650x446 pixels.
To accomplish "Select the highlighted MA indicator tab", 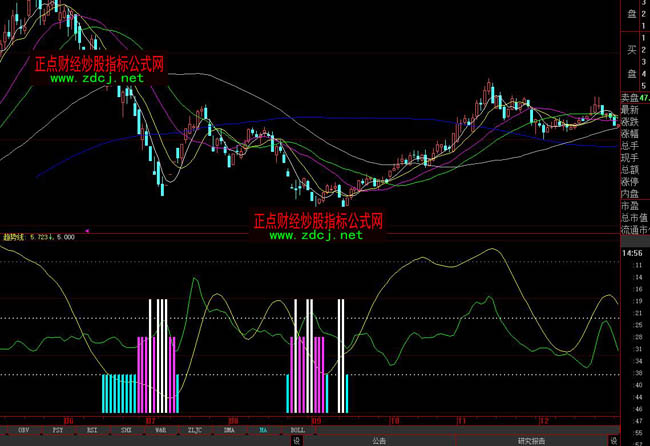I will click(x=263, y=428).
